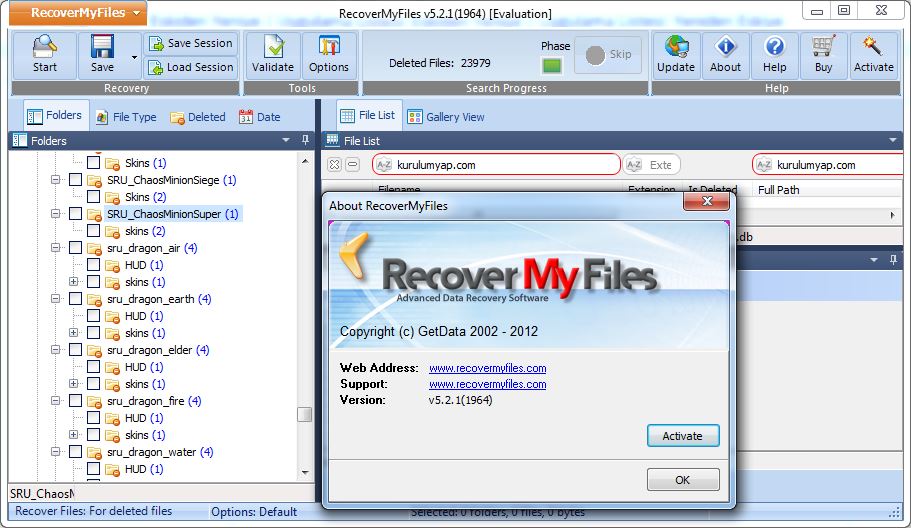Switch to the Folders tab
This screenshot has width=911, height=528.
tap(55, 116)
